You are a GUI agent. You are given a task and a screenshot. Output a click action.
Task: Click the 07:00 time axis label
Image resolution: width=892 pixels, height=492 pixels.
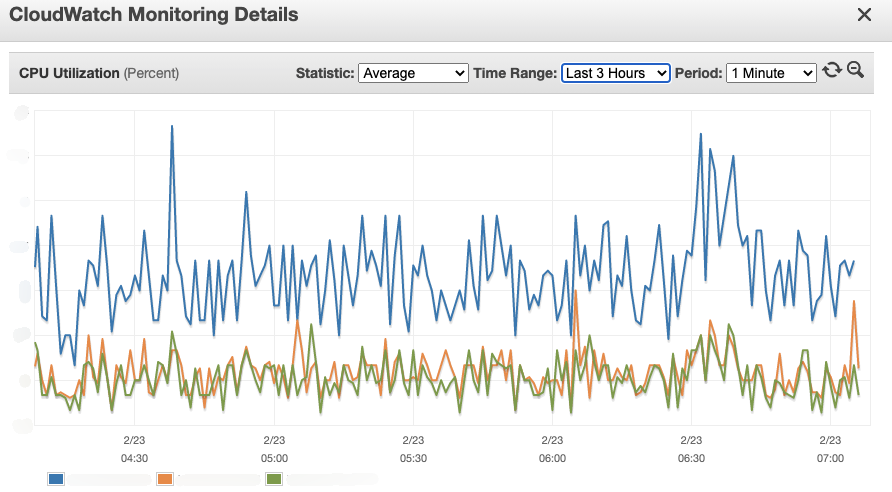coord(830,458)
